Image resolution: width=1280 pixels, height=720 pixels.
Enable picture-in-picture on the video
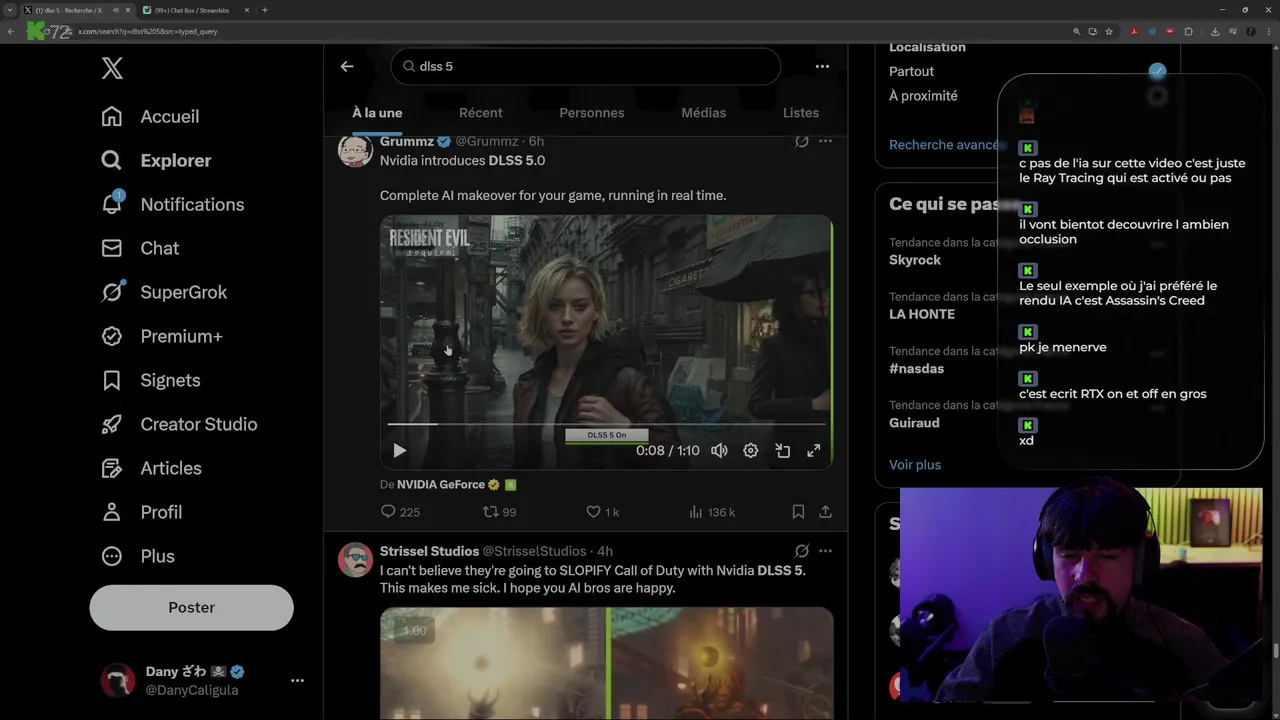(783, 451)
